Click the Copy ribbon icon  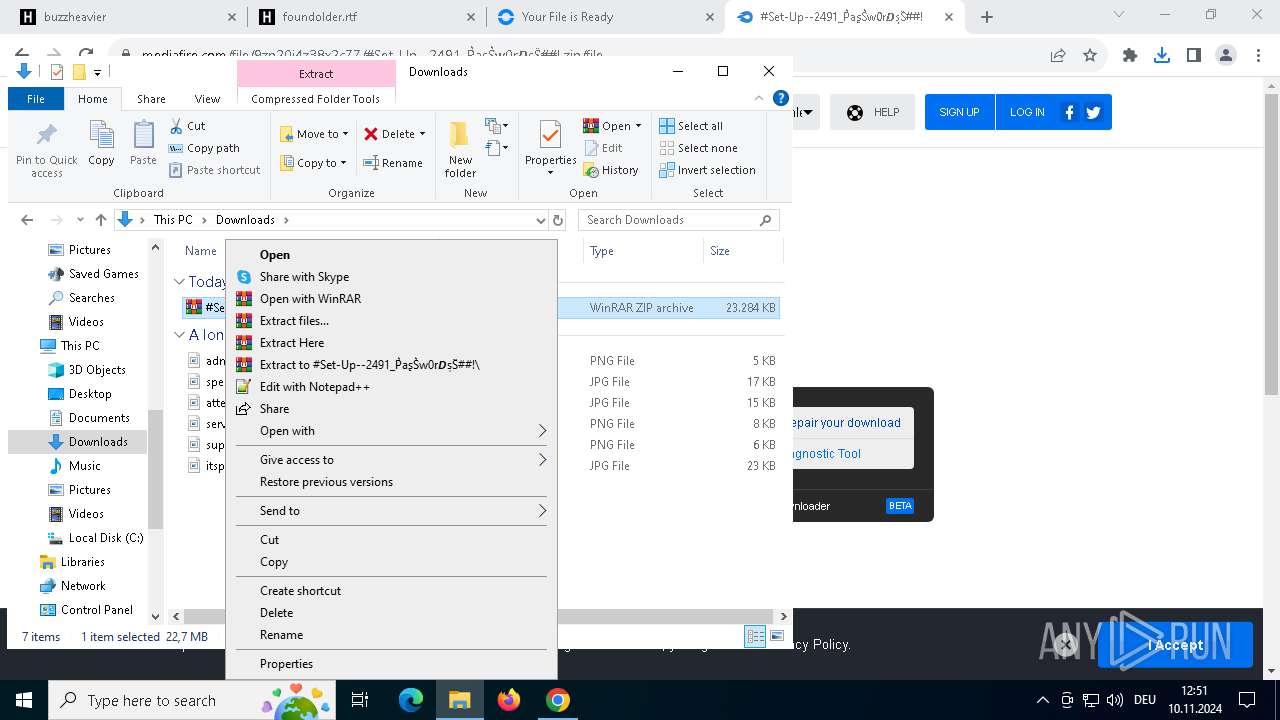101,143
